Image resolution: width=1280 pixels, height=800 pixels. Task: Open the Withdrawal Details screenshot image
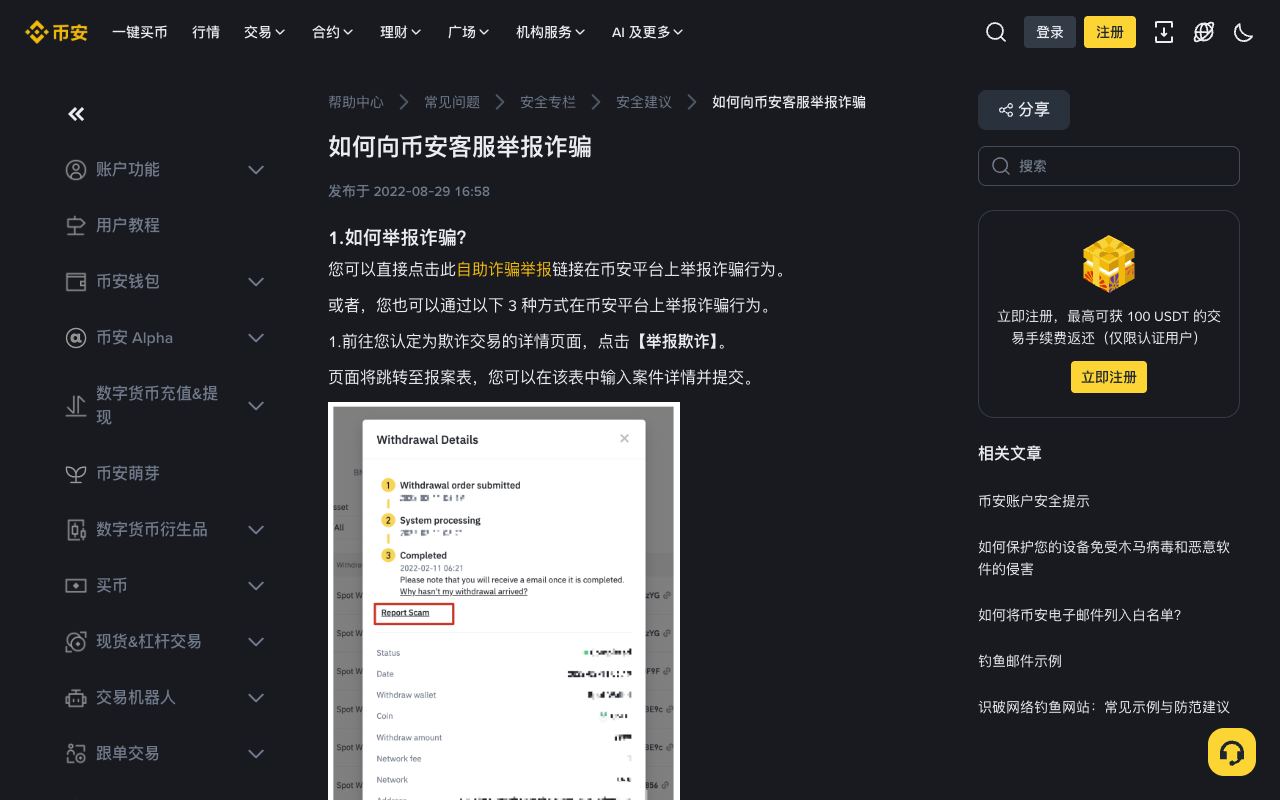pos(504,601)
